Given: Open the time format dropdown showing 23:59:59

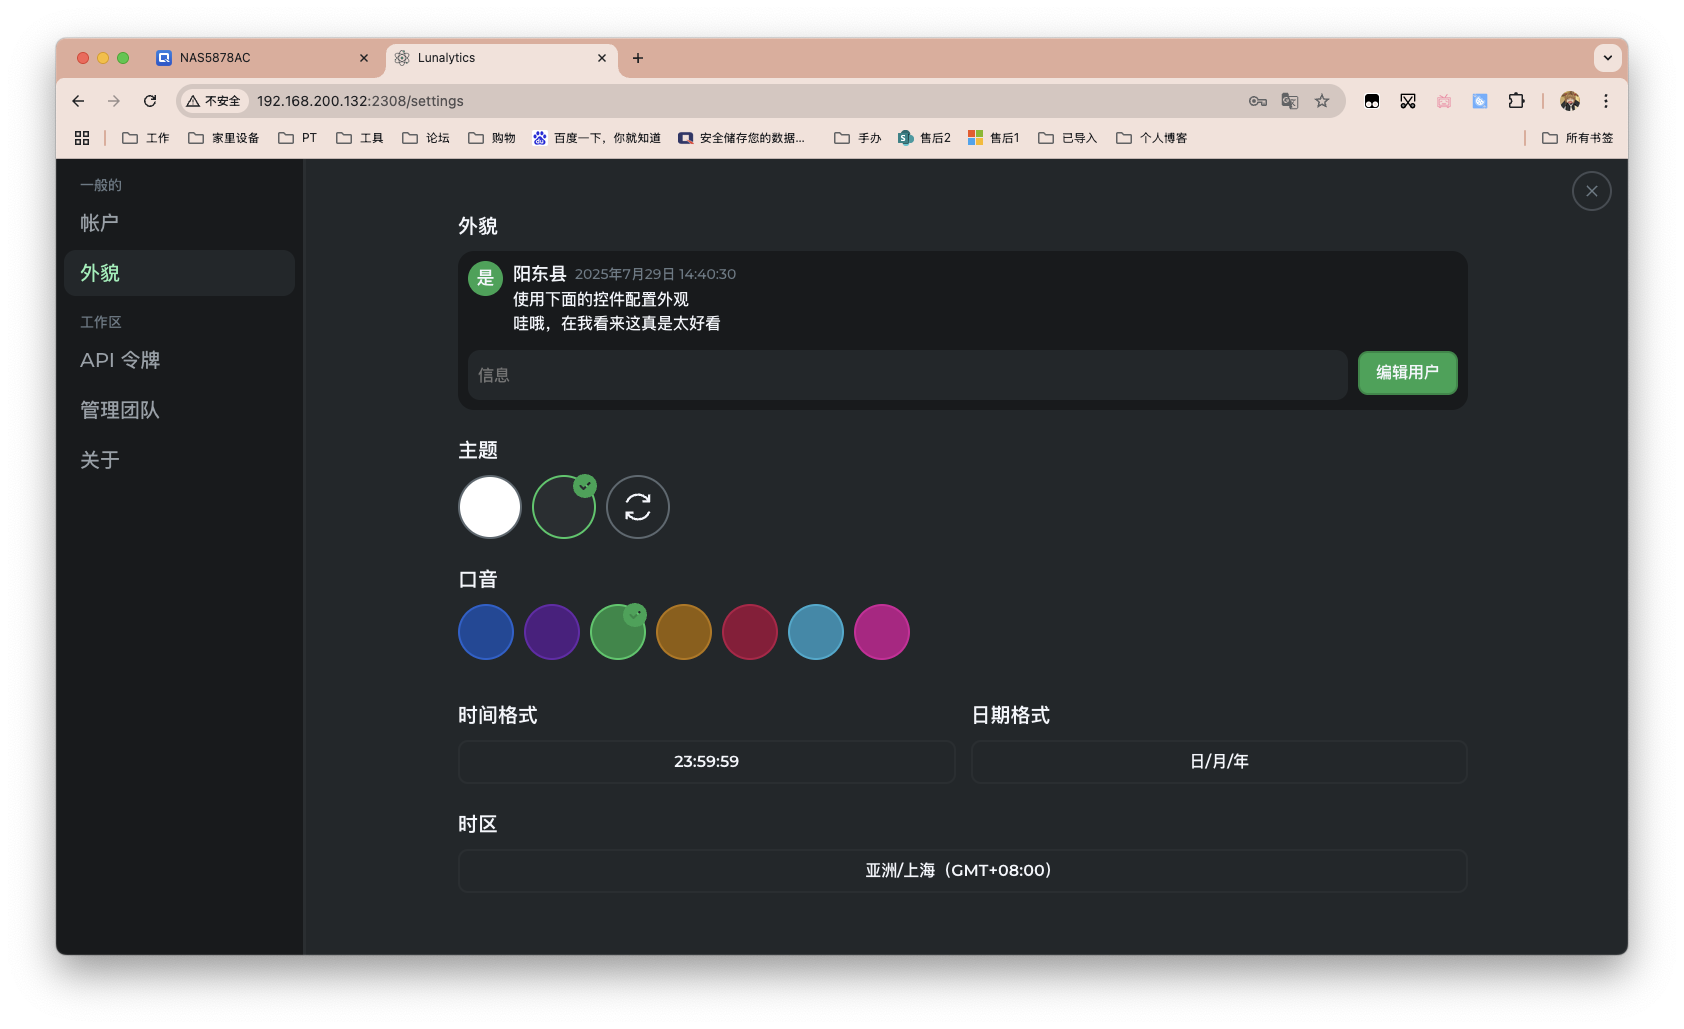Looking at the screenshot, I should 706,761.
